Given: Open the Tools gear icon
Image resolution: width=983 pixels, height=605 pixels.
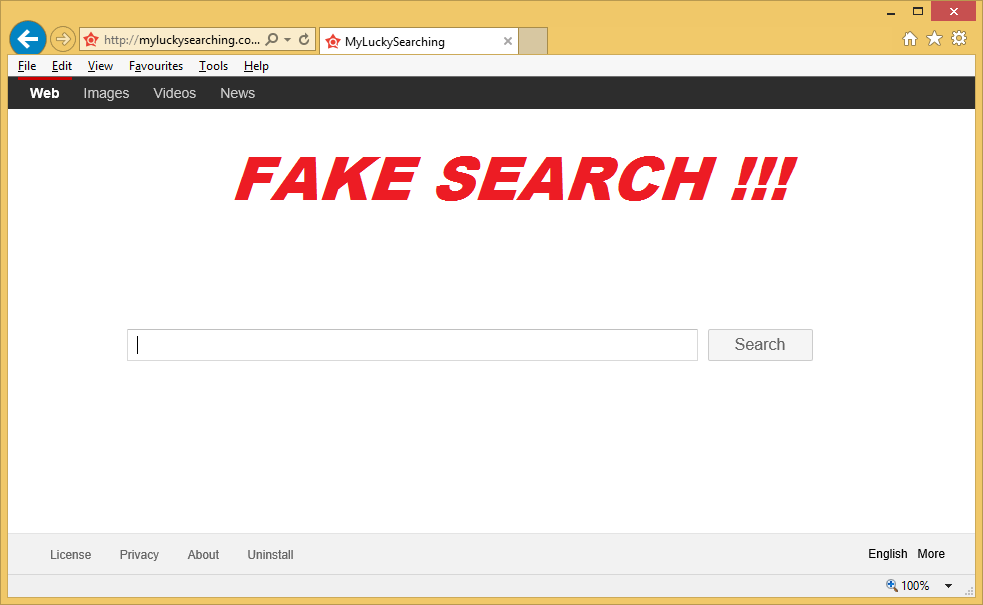Looking at the screenshot, I should (x=959, y=39).
